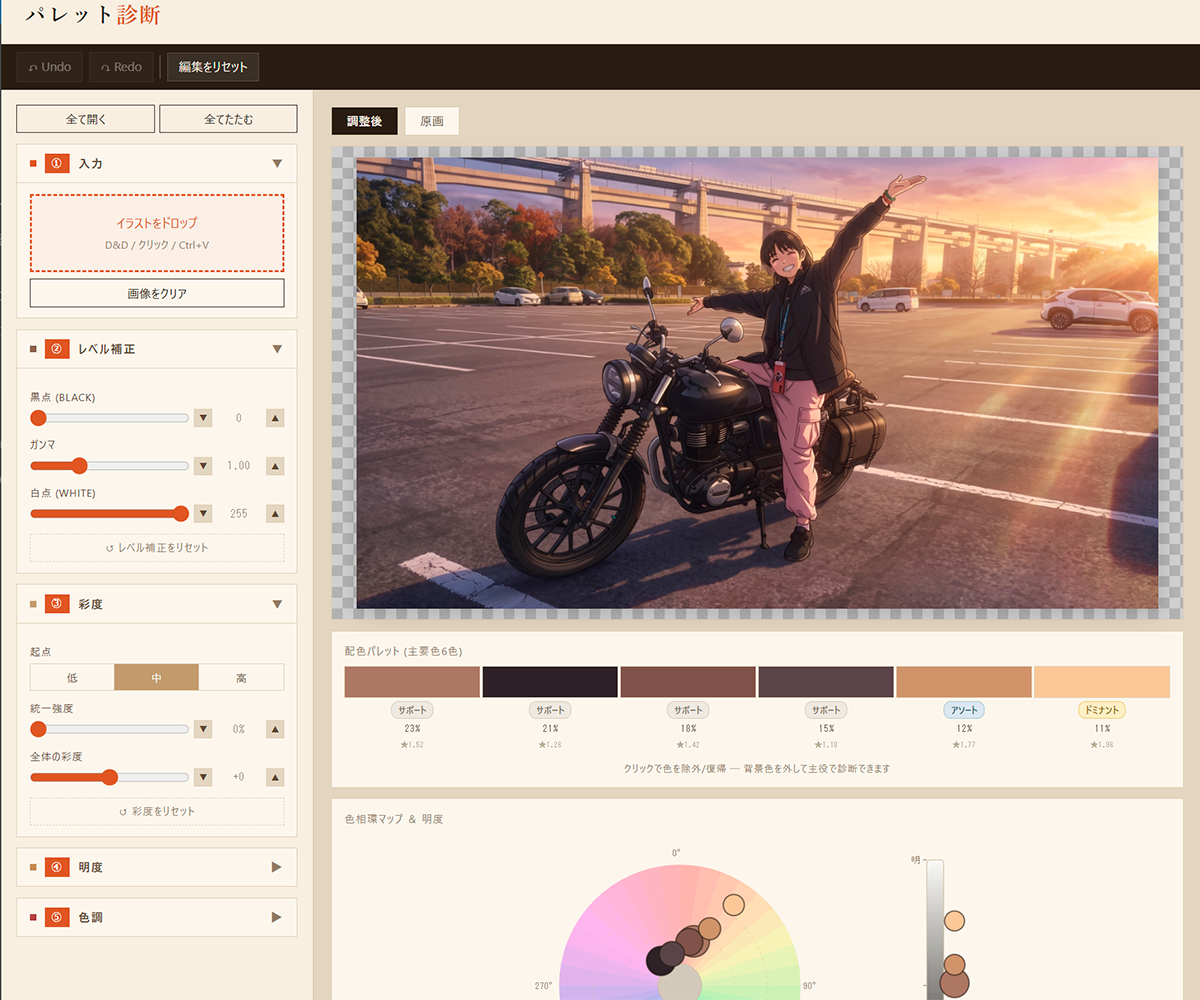The image size is (1200, 1000).
Task: Decrease ガンマ value with down arrow
Action: coord(203,466)
